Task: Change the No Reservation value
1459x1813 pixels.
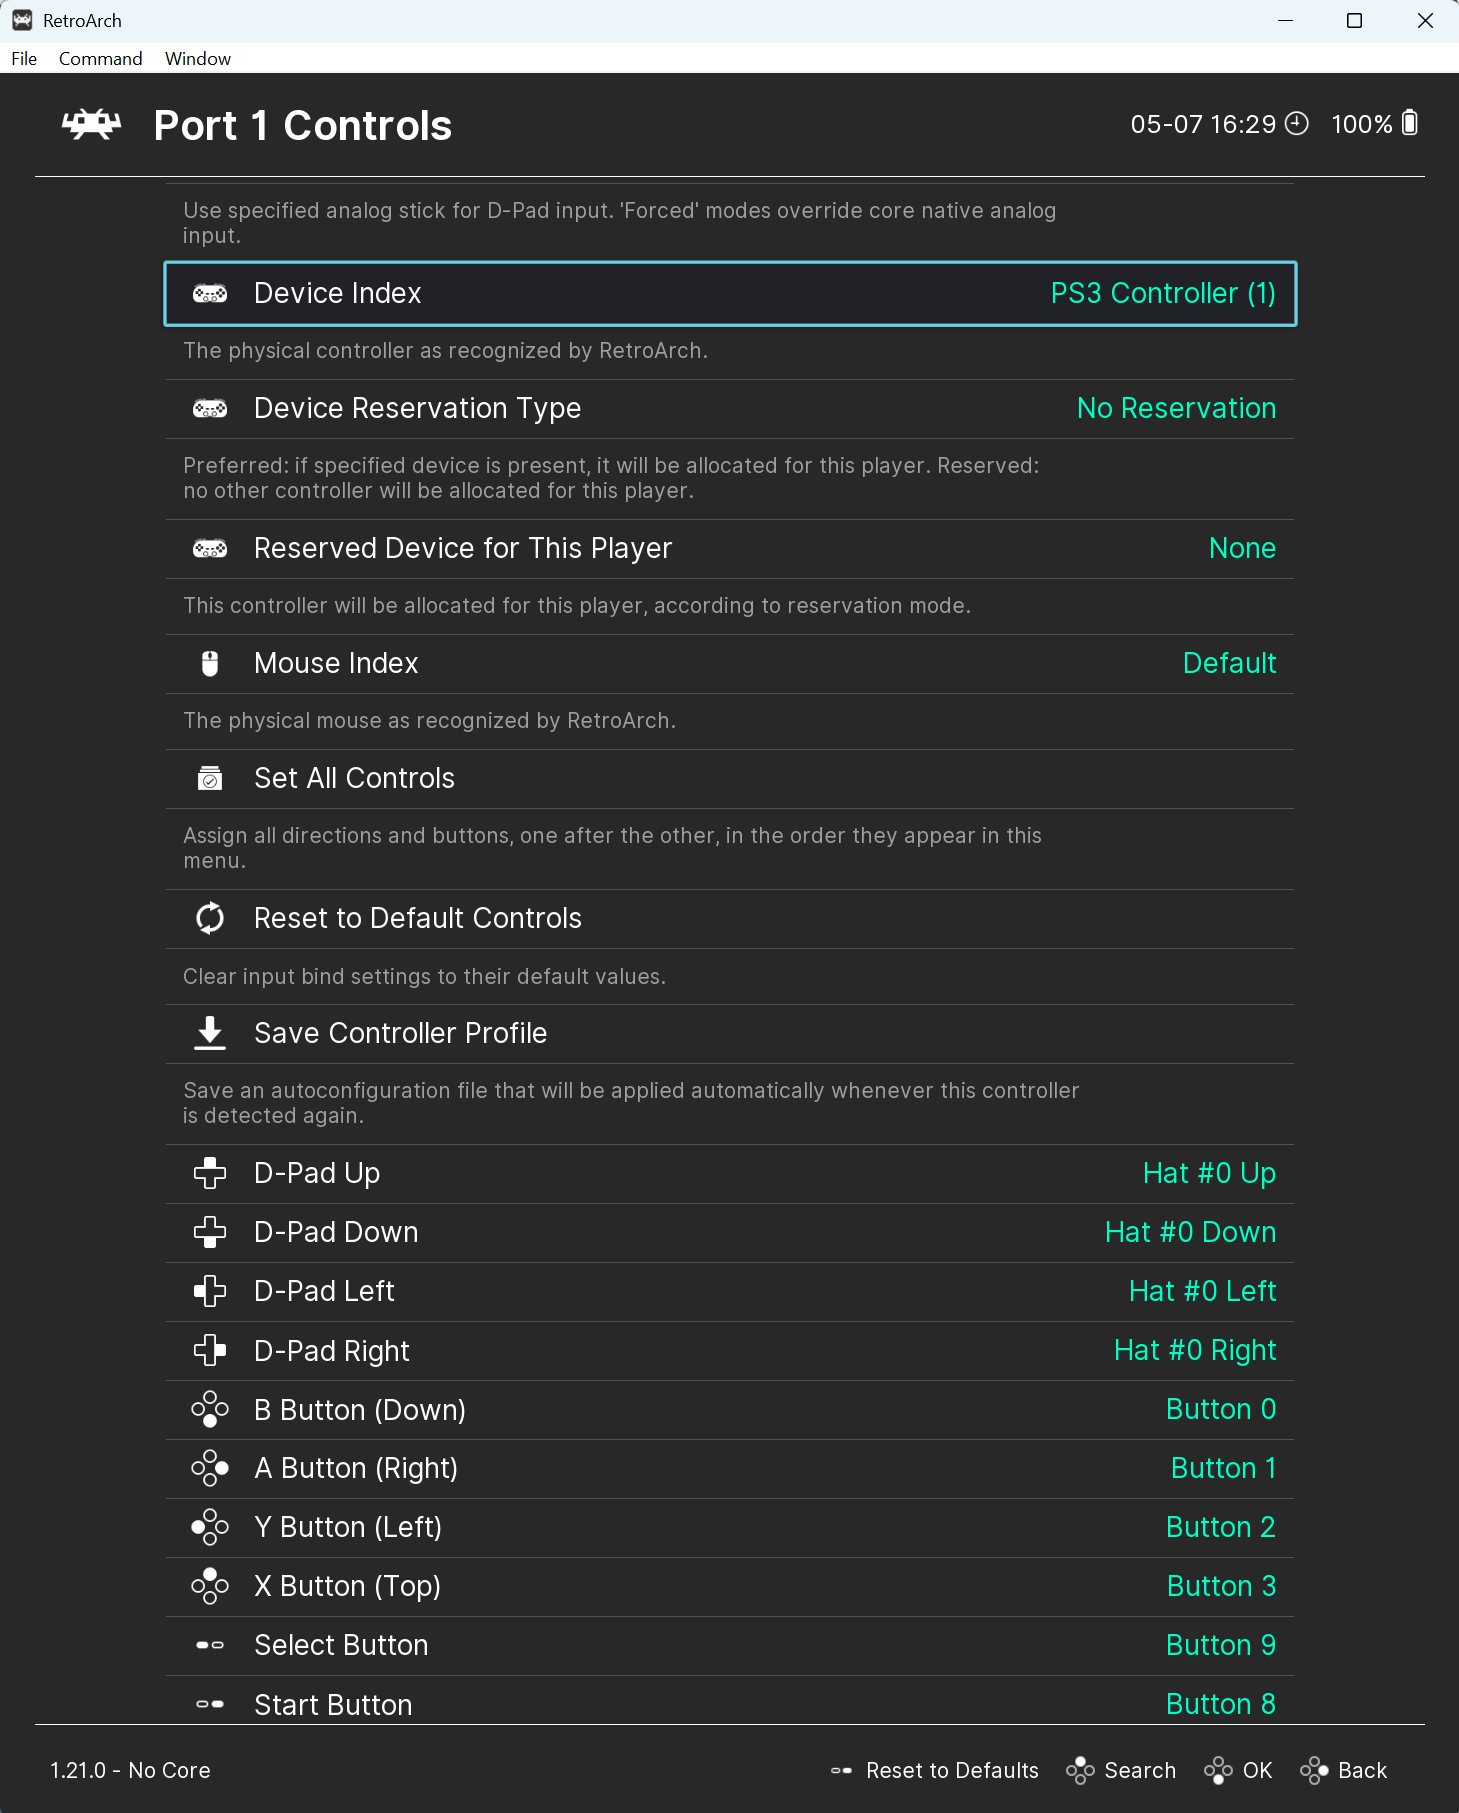Action: pos(1176,408)
